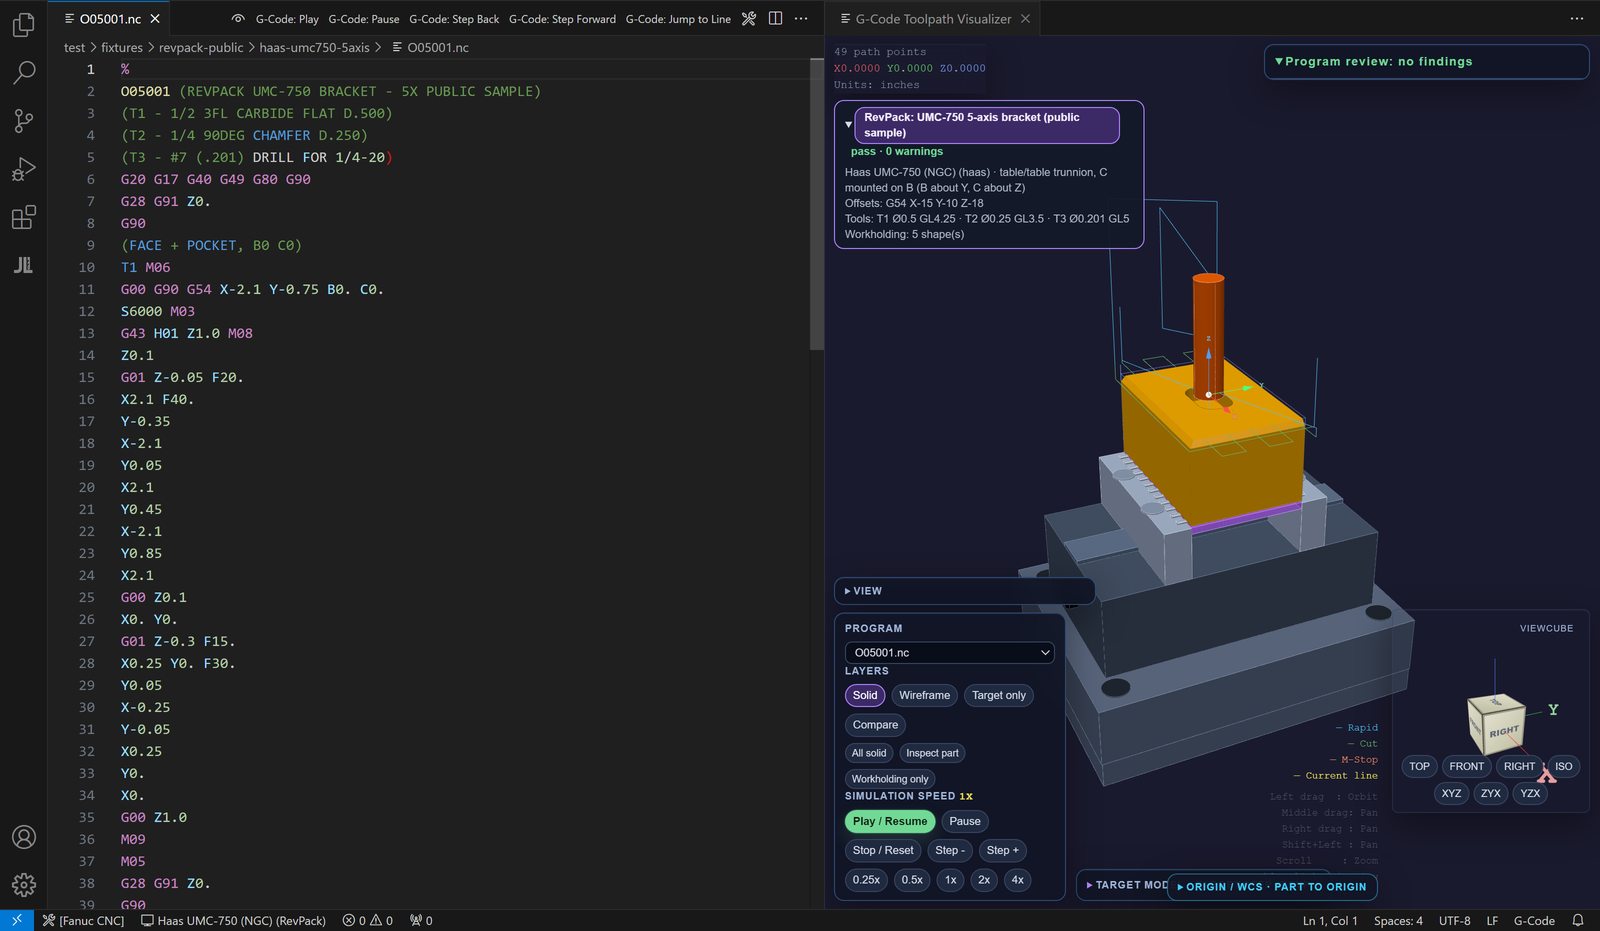Expand the VIEW section
The width and height of the screenshot is (1600, 931).
tap(964, 591)
